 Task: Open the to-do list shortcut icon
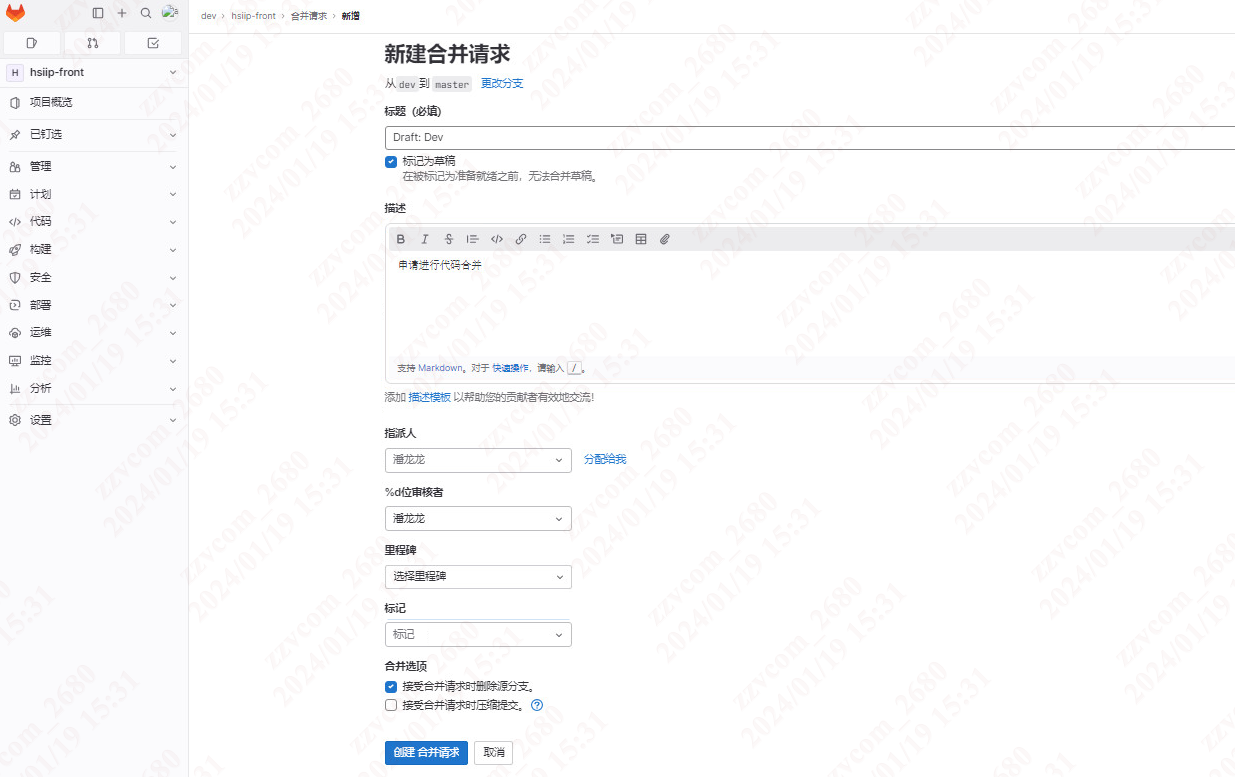(153, 43)
